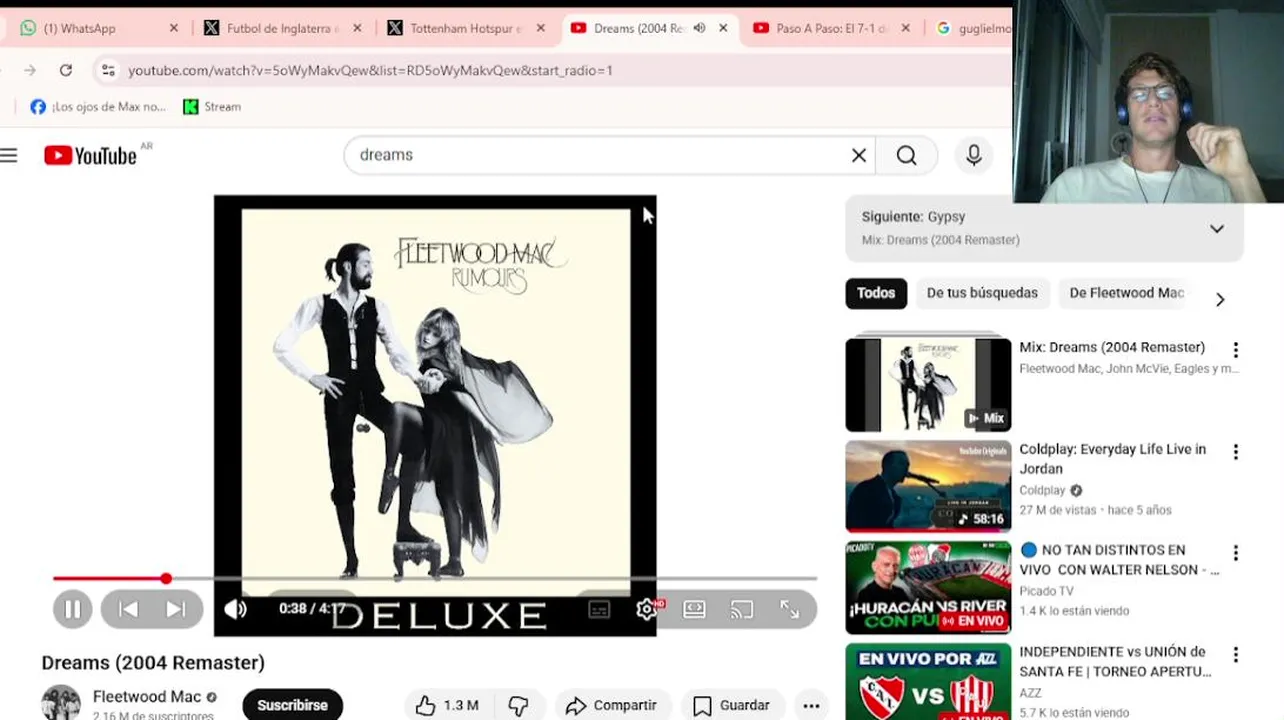Open Huracán vs River live thumbnail

click(928, 588)
